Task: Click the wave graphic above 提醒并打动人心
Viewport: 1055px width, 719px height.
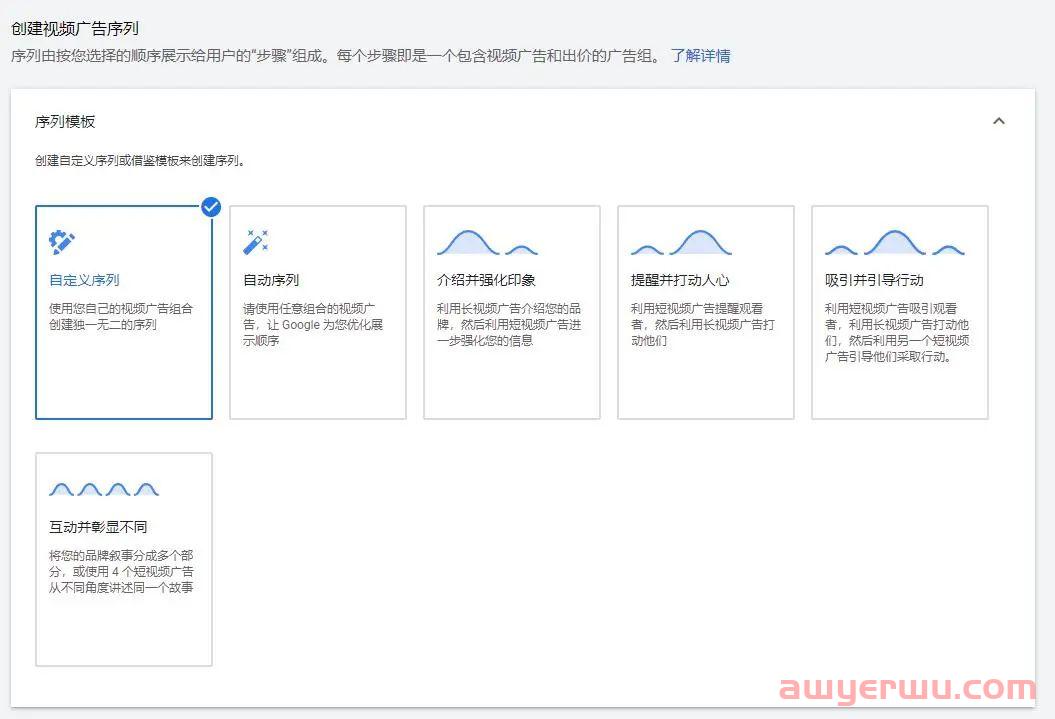Action: 681,243
